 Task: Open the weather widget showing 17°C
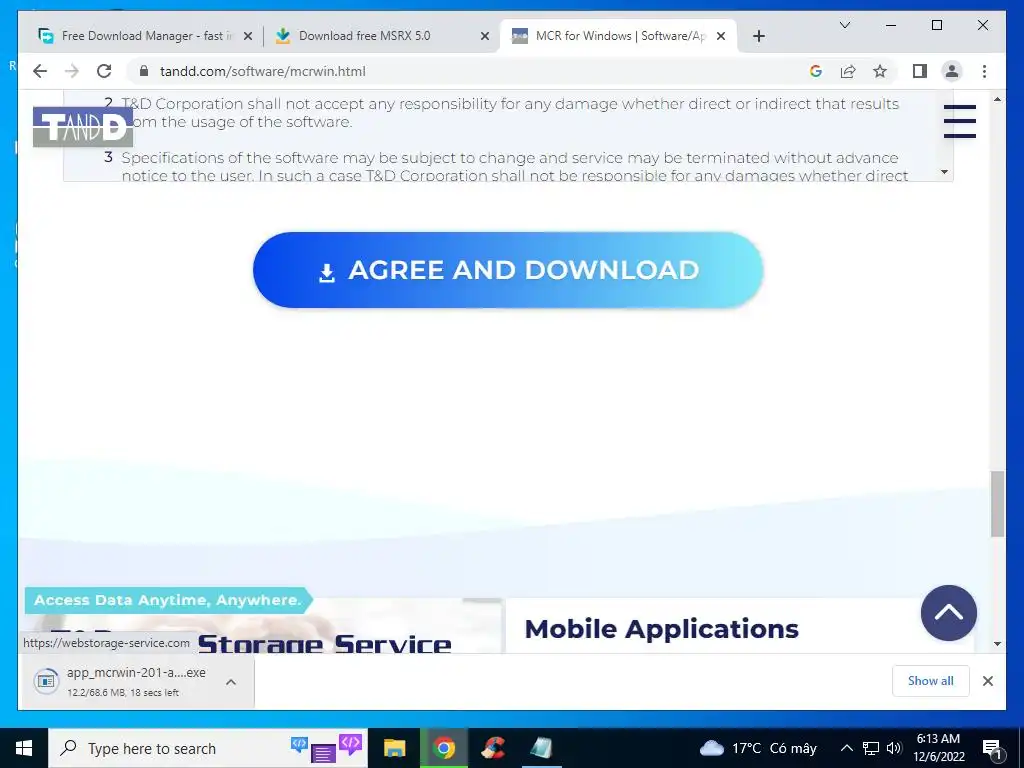click(758, 748)
